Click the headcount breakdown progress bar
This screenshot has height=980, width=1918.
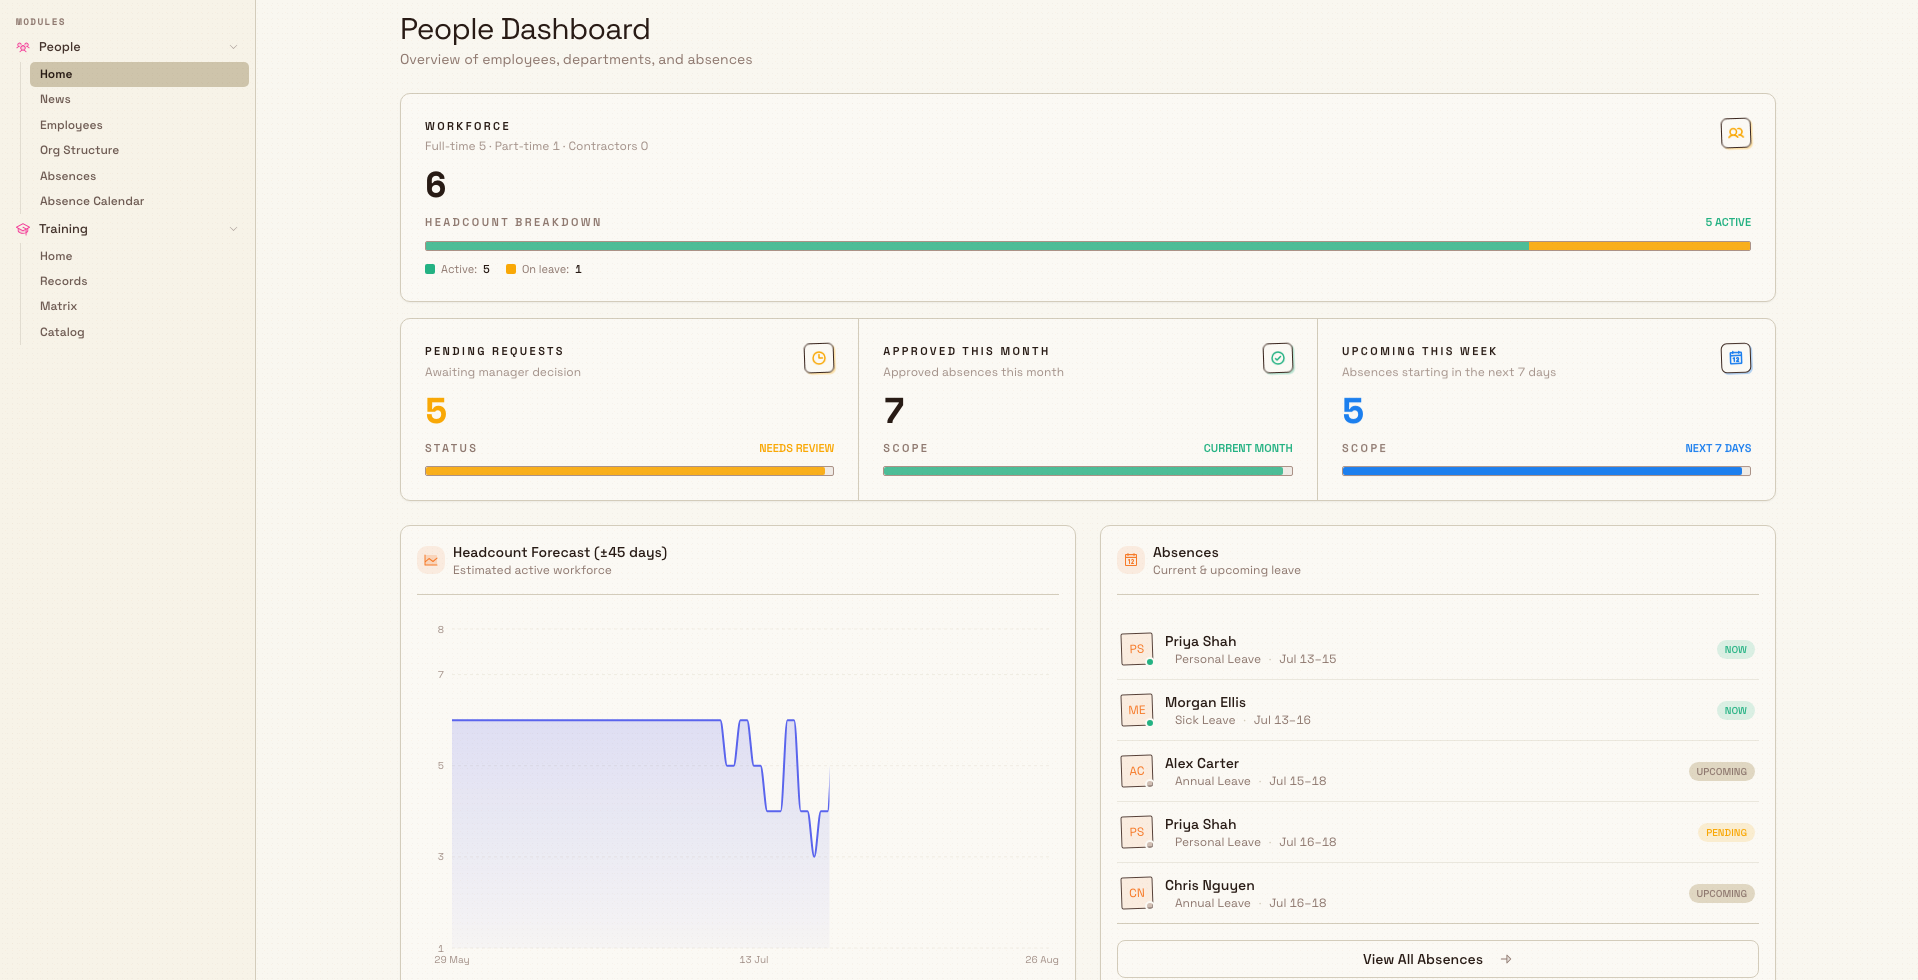(1087, 246)
